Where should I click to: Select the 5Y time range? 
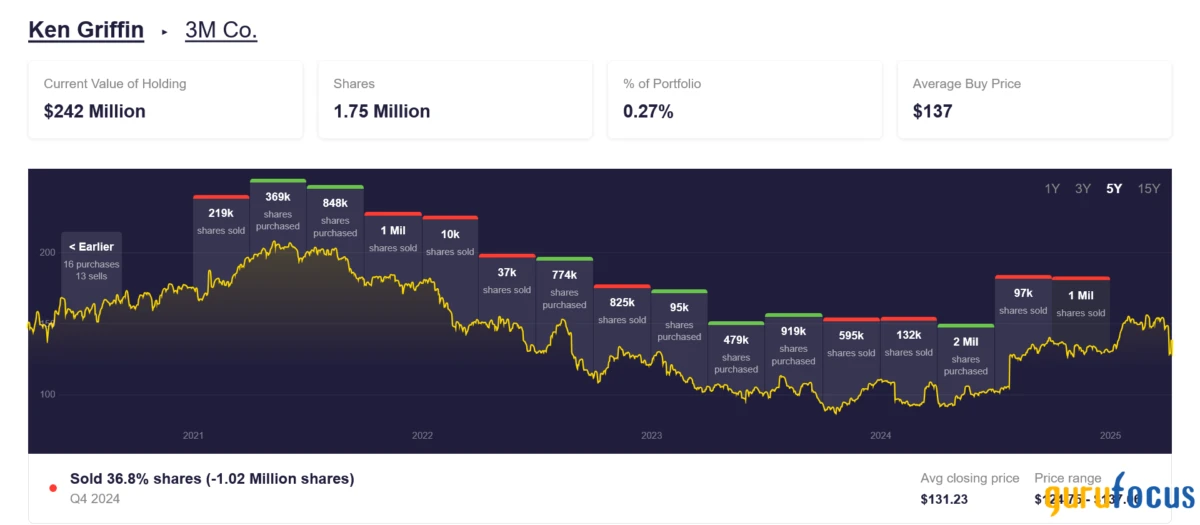(x=1114, y=189)
